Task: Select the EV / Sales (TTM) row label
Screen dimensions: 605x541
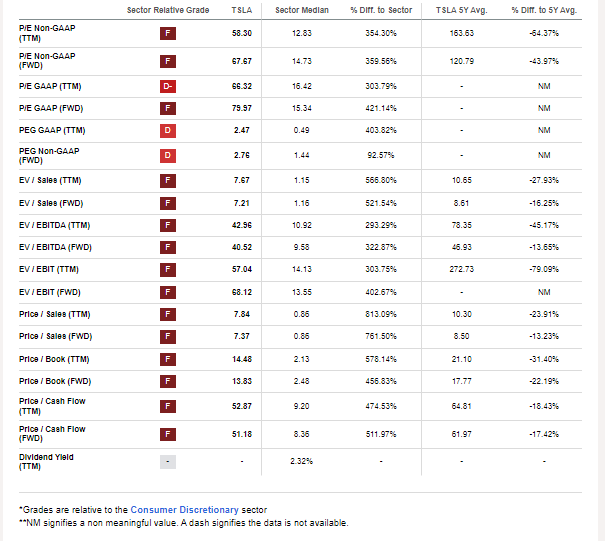Action: [50, 181]
